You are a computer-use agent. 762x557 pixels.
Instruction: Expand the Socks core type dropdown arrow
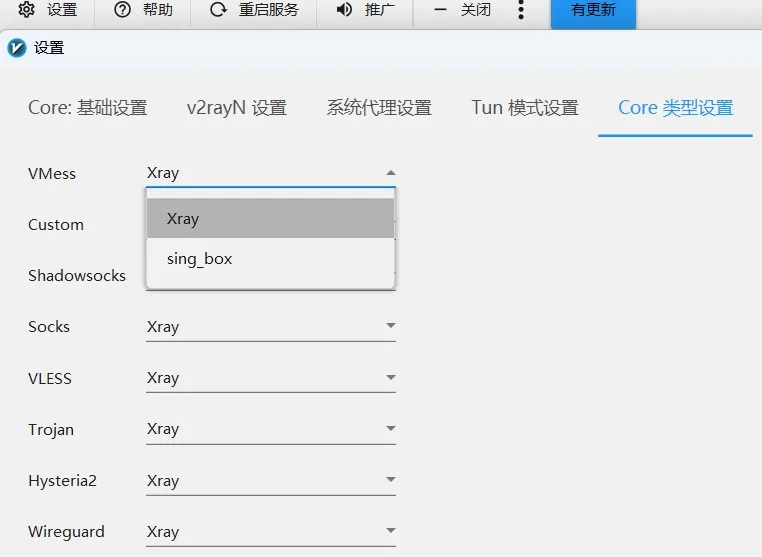point(390,325)
